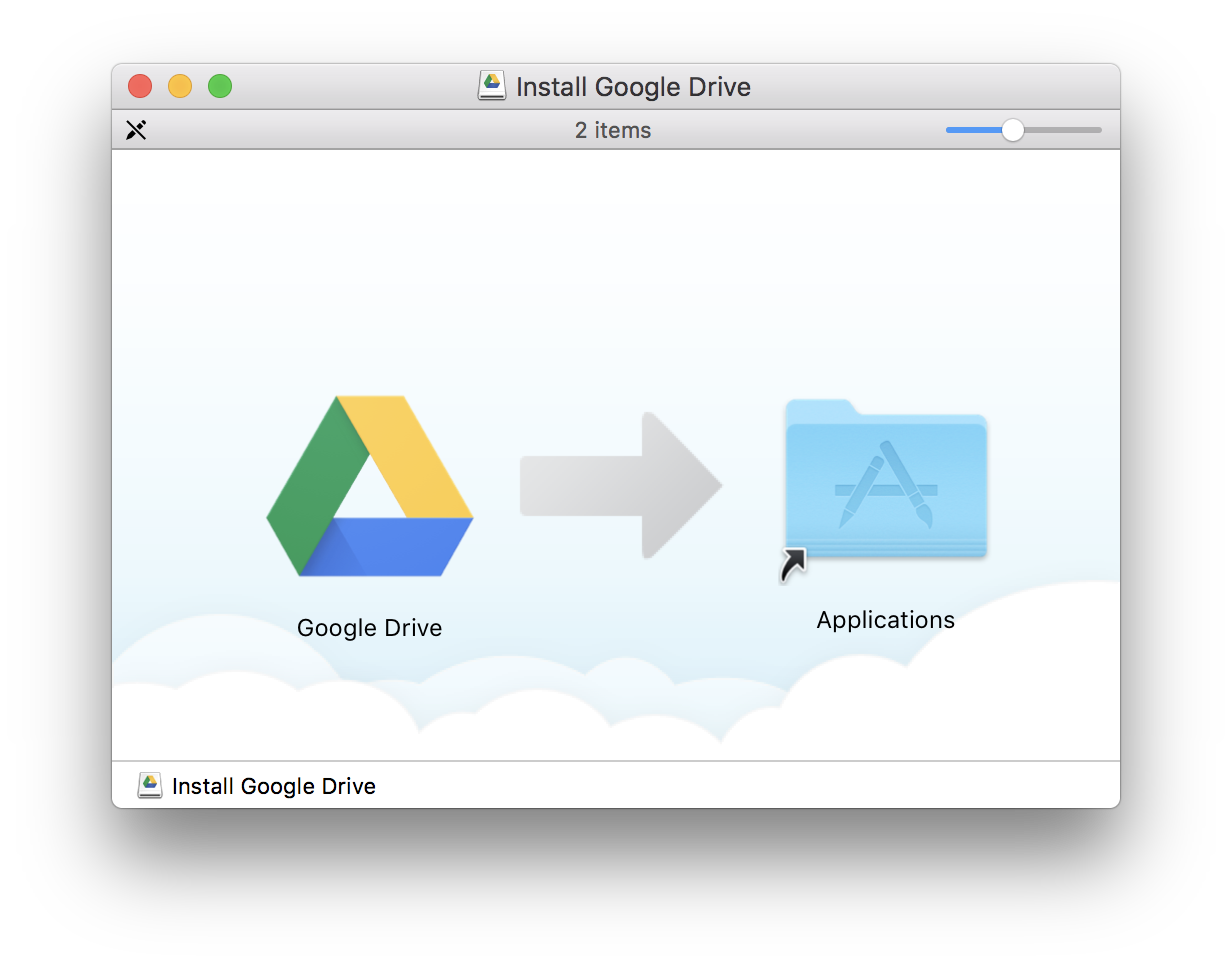Select the Google Drive filename label
1232x968 pixels.
click(369, 627)
